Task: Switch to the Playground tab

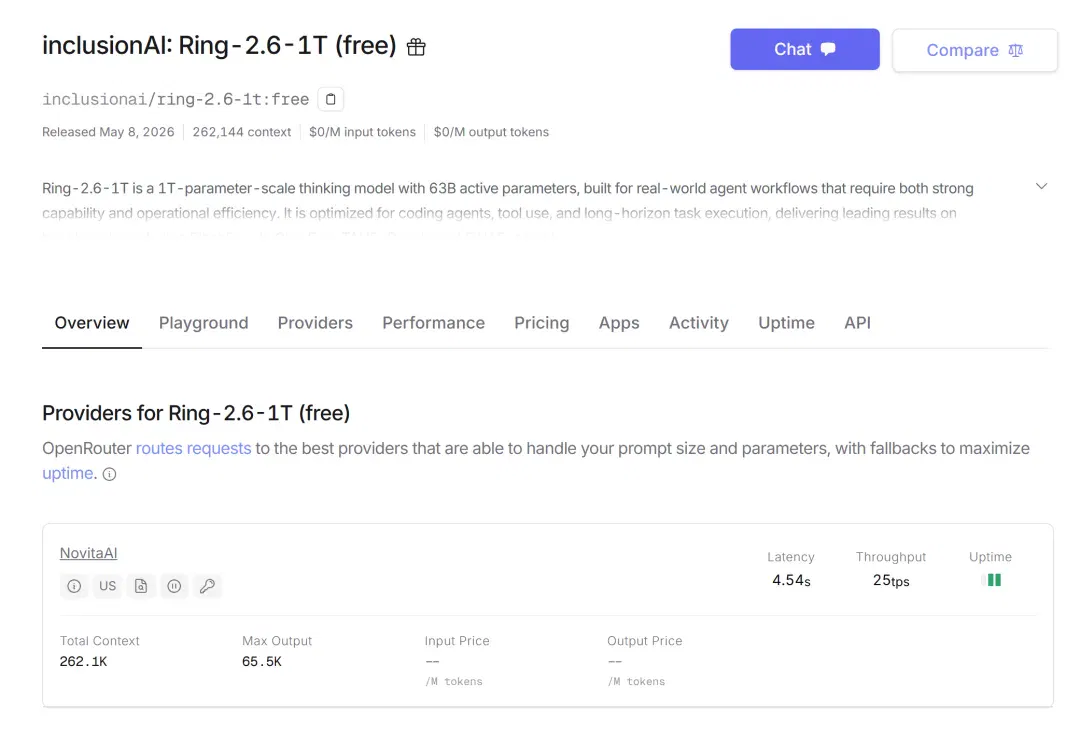Action: (x=203, y=323)
